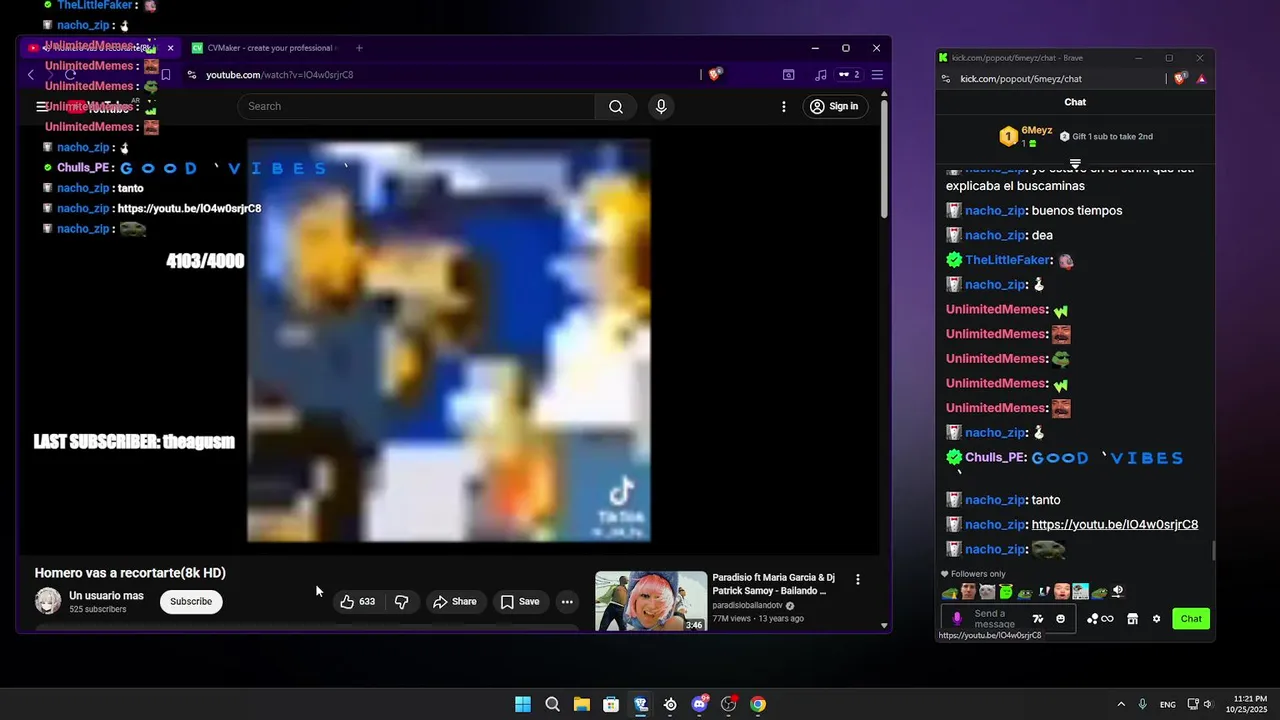Click the Paradisio video thumbnail

(x=651, y=601)
